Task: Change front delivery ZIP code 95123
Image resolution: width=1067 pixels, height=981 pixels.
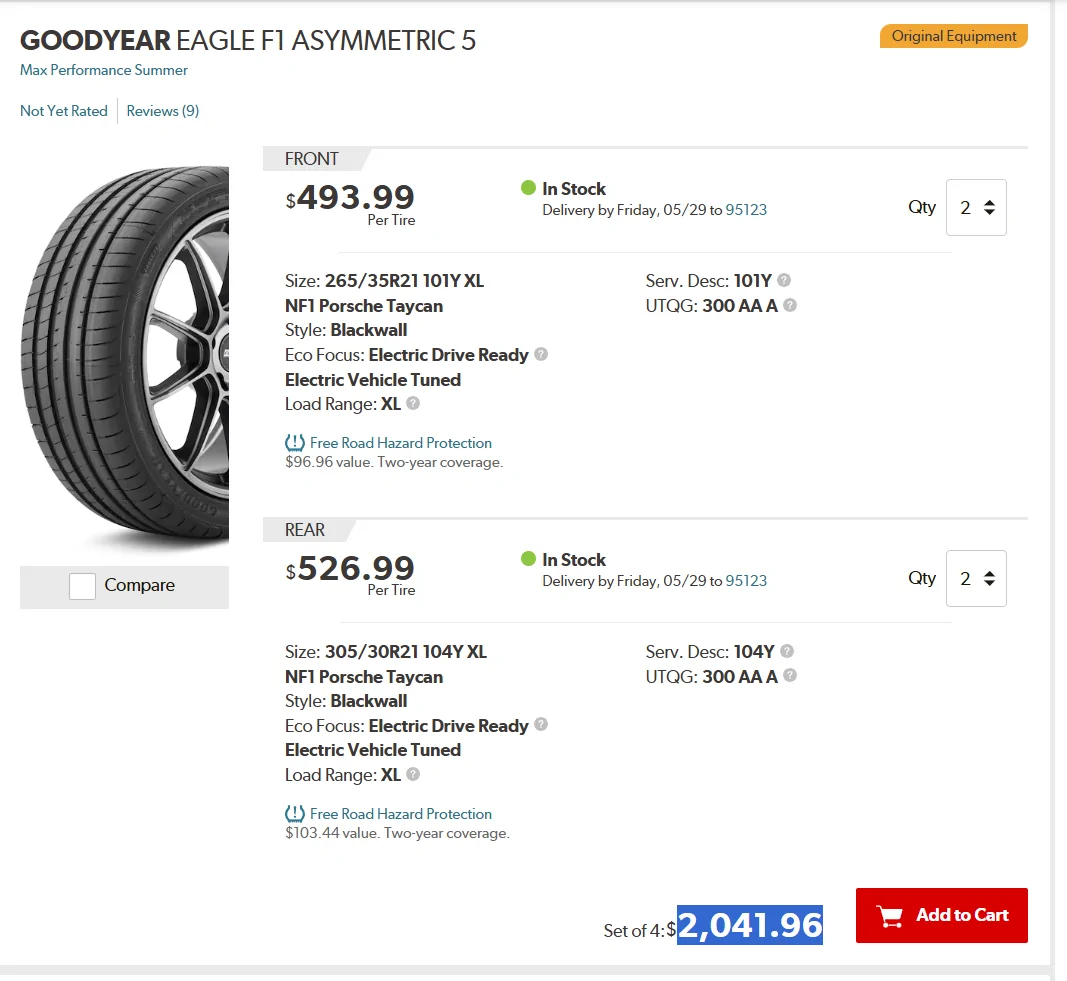Action: click(746, 210)
